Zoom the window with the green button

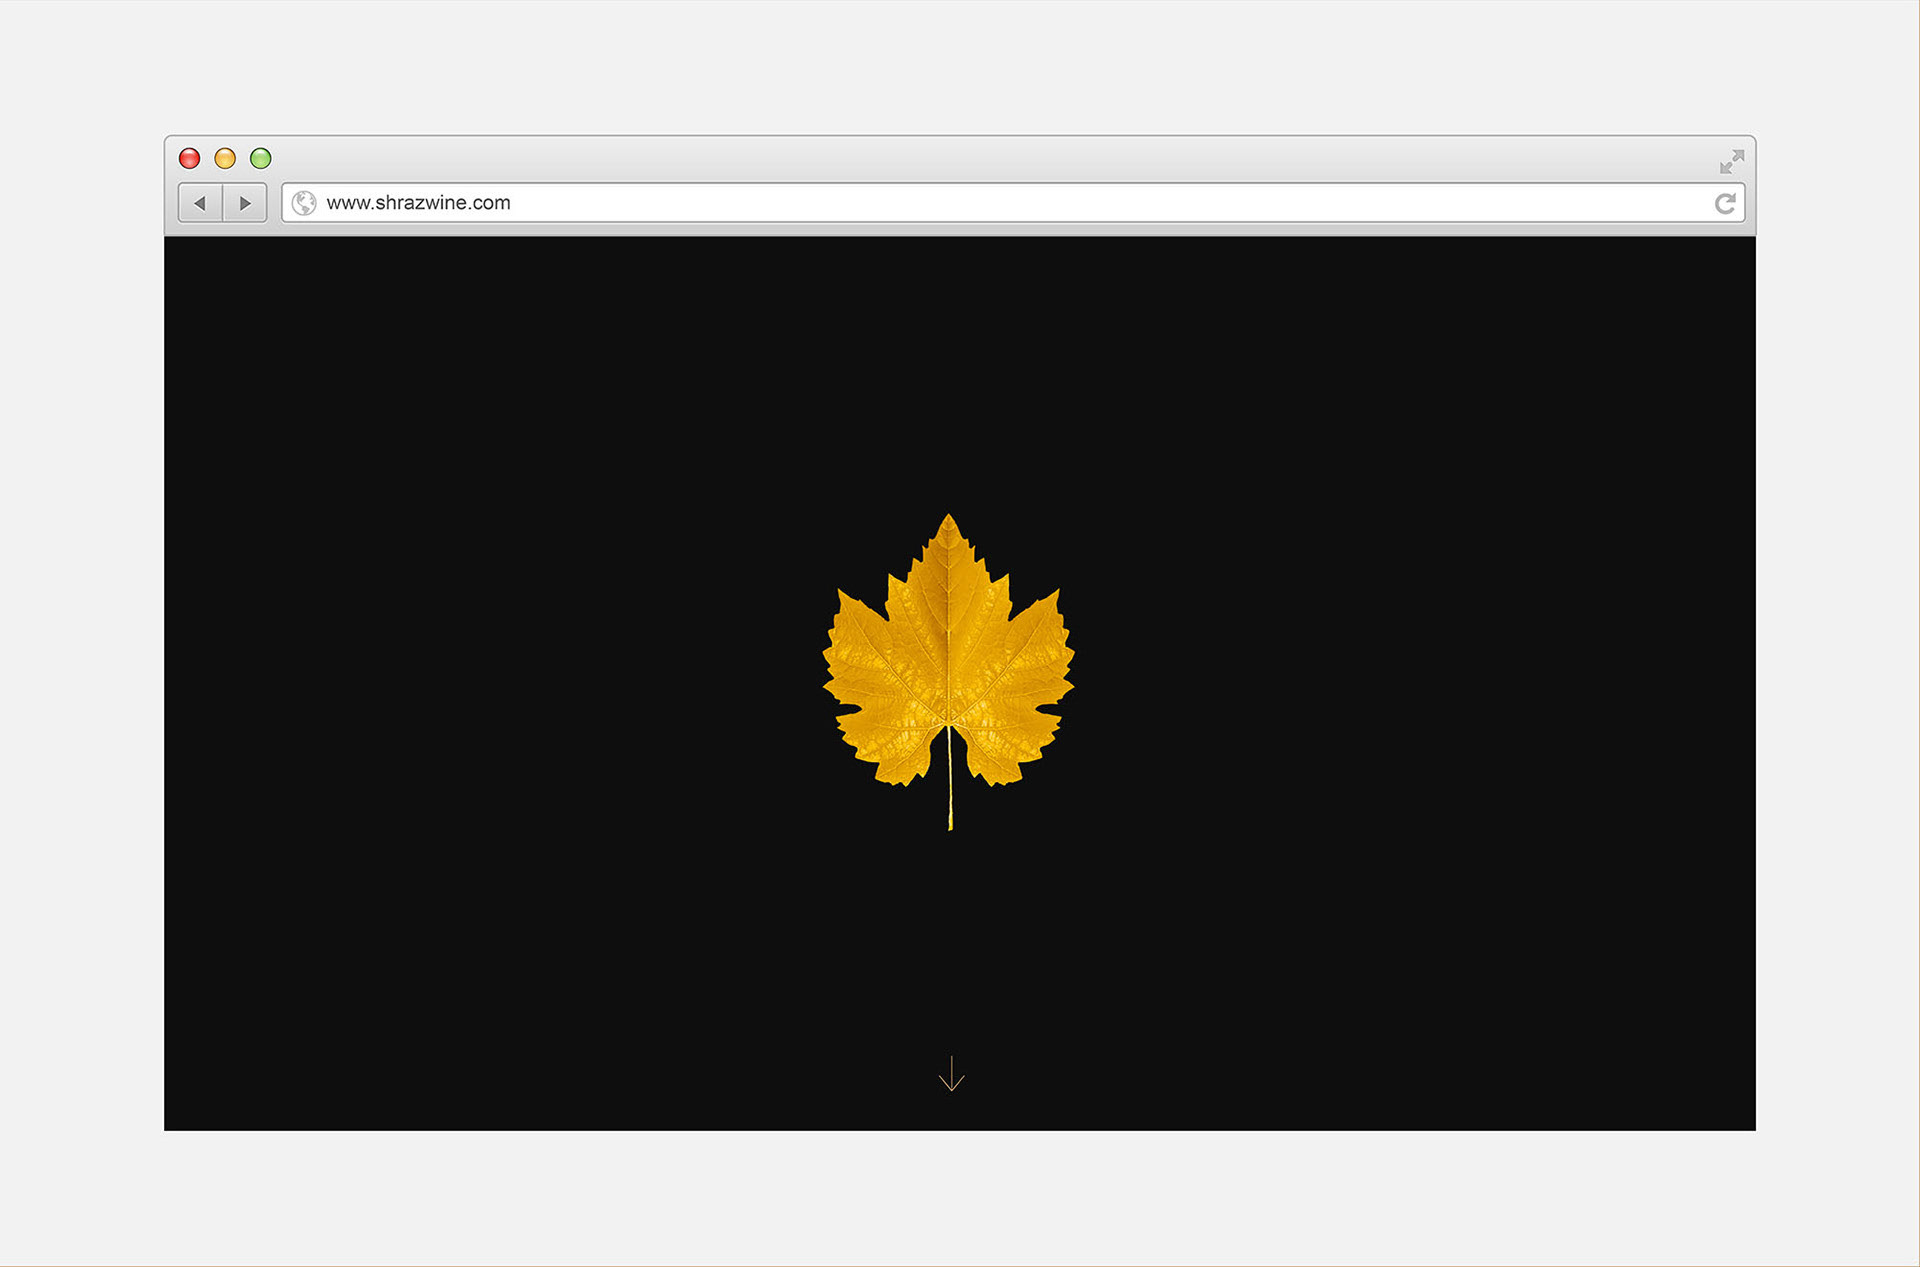(261, 158)
